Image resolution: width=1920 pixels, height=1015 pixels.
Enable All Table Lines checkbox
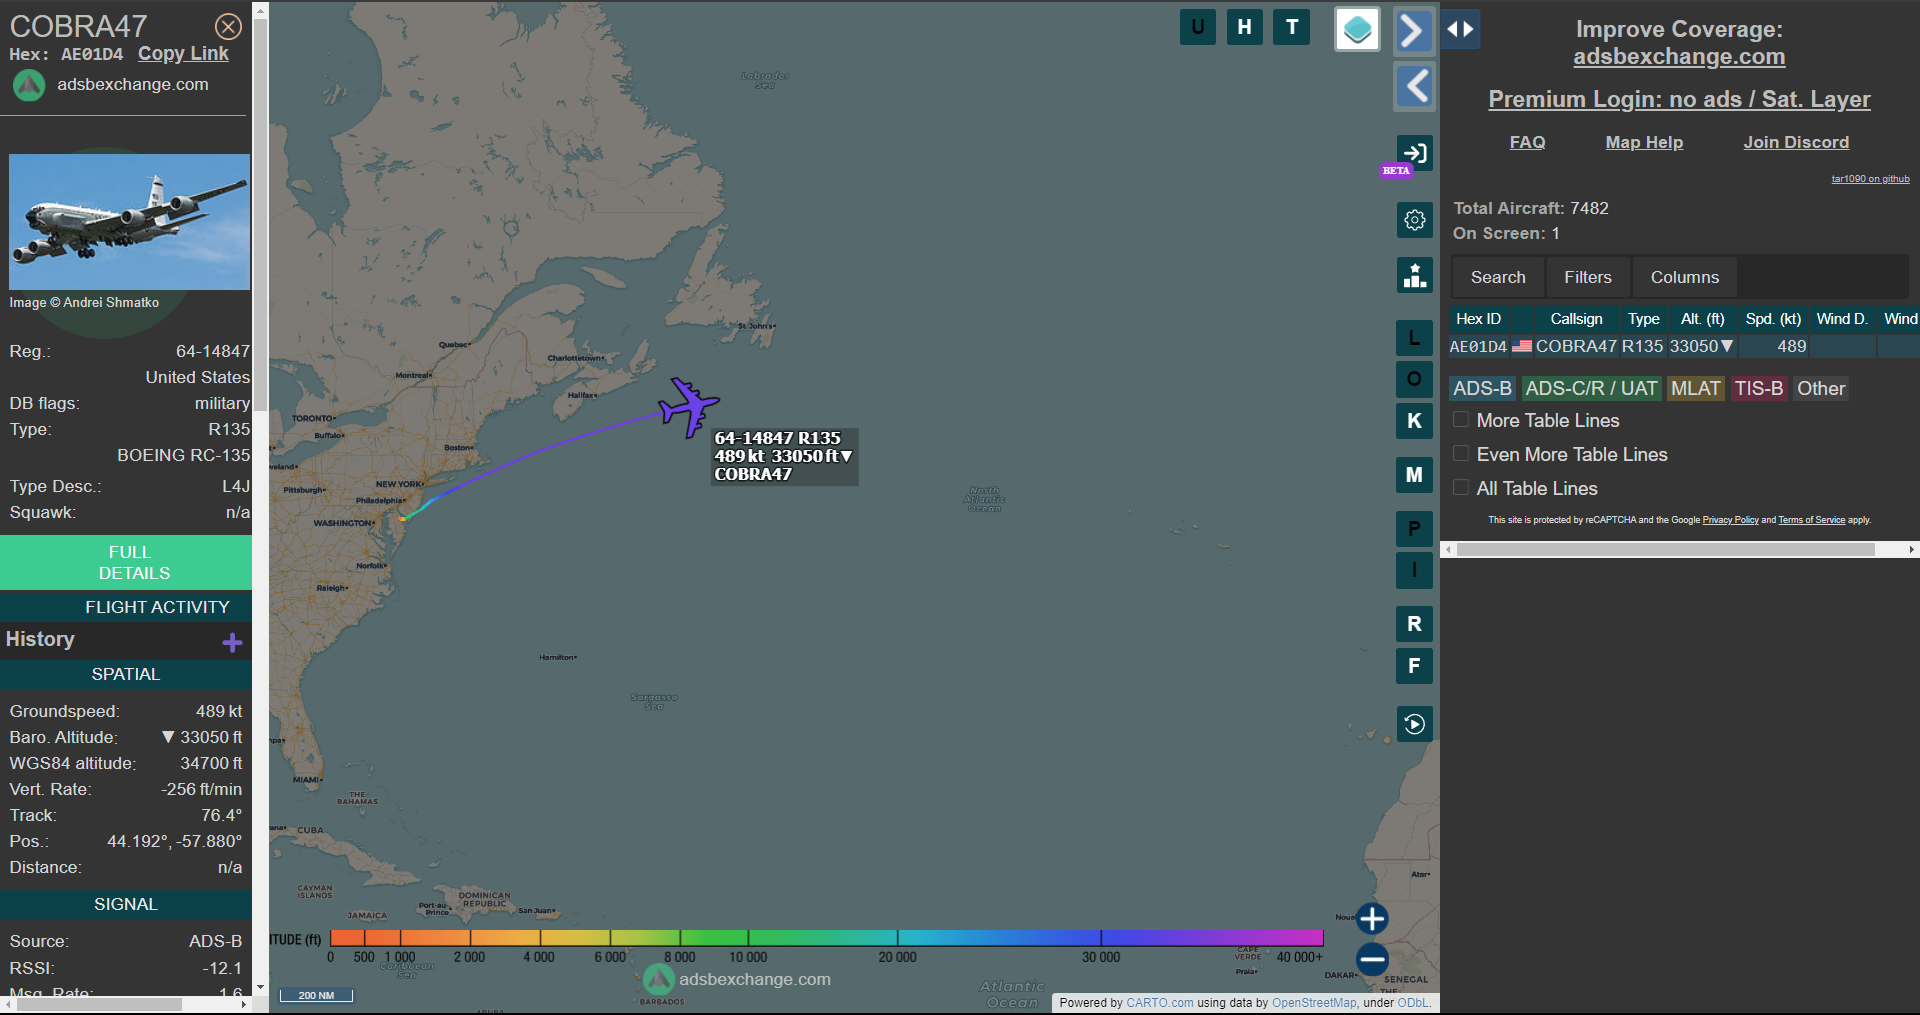[x=1461, y=488]
